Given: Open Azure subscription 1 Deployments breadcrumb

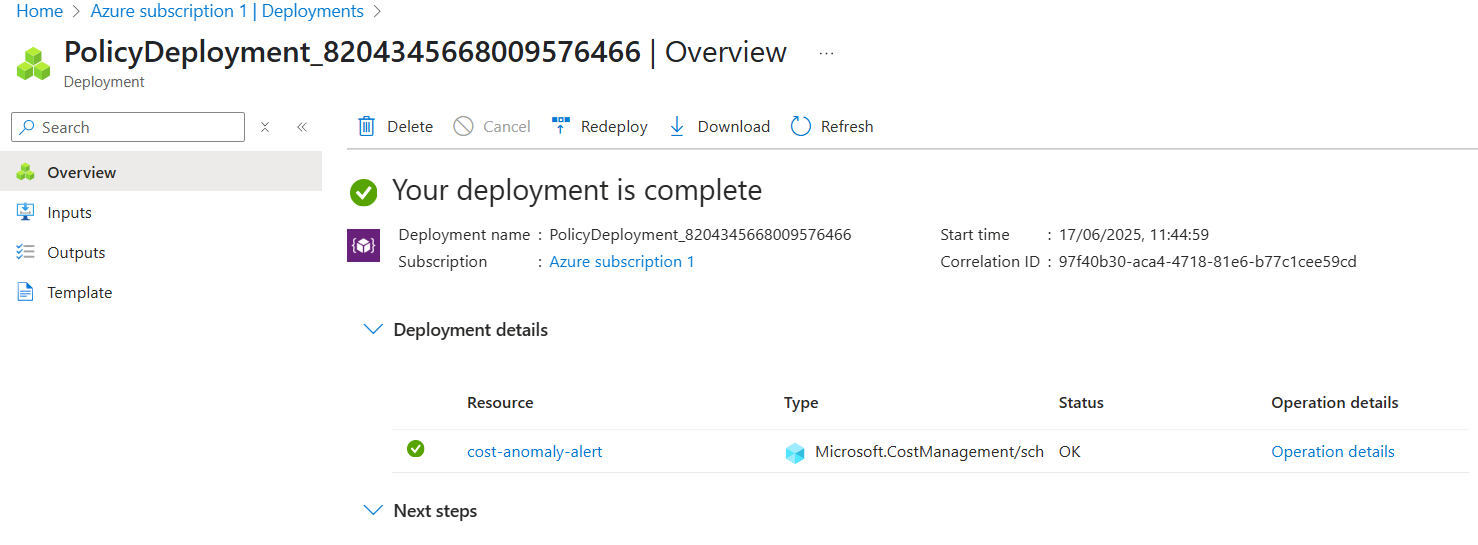Looking at the screenshot, I should pyautogui.click(x=227, y=11).
